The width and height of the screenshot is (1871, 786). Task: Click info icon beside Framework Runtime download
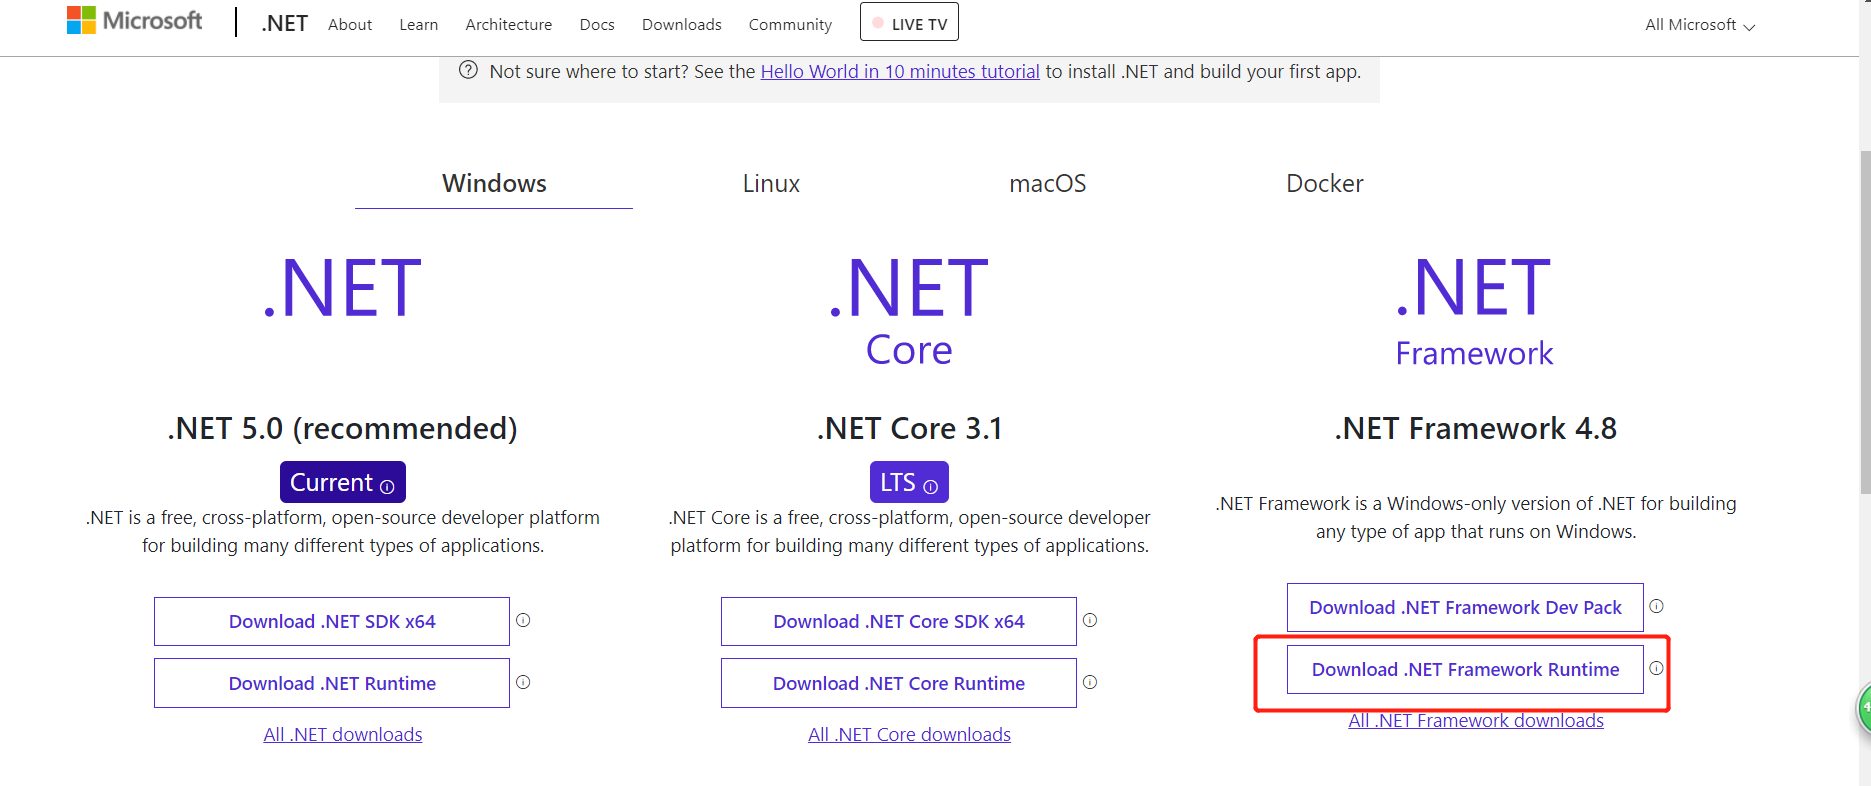tap(1656, 668)
